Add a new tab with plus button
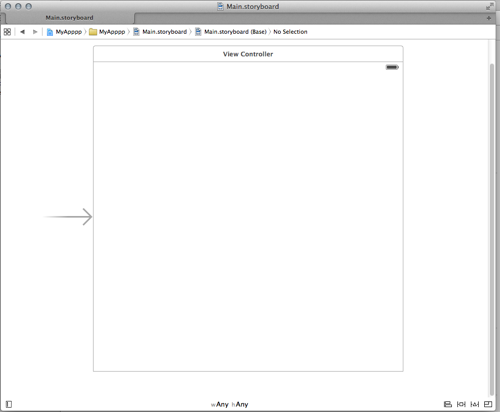Image resolution: width=500 pixels, height=412 pixels. pyautogui.click(x=489, y=18)
